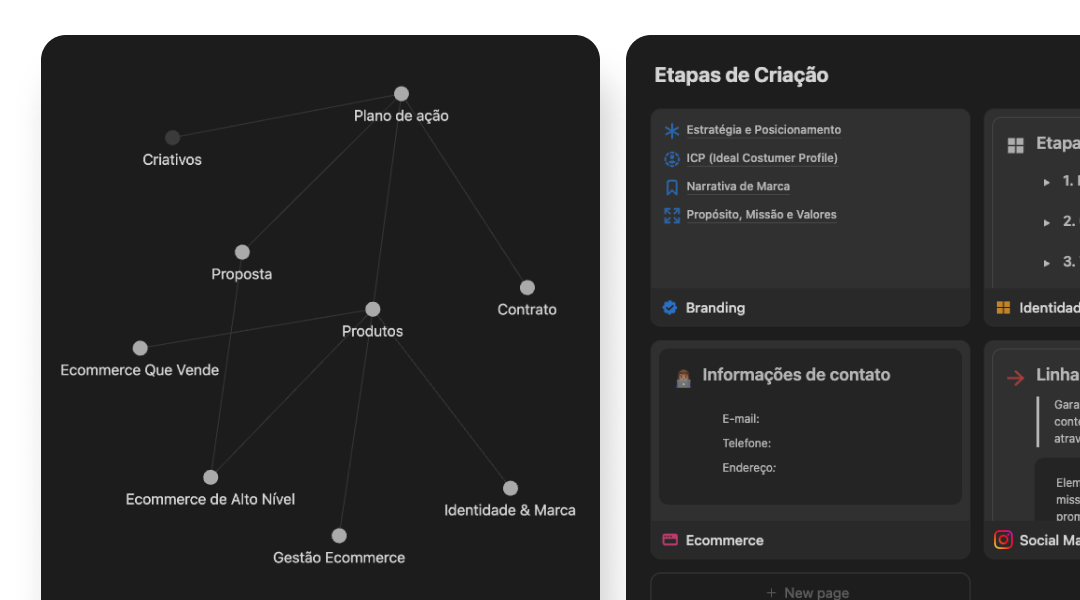The width and height of the screenshot is (1080, 600).
Task: Click the expand-arrows icon beside Propósito, Missão e Valores
Action: click(x=672, y=215)
